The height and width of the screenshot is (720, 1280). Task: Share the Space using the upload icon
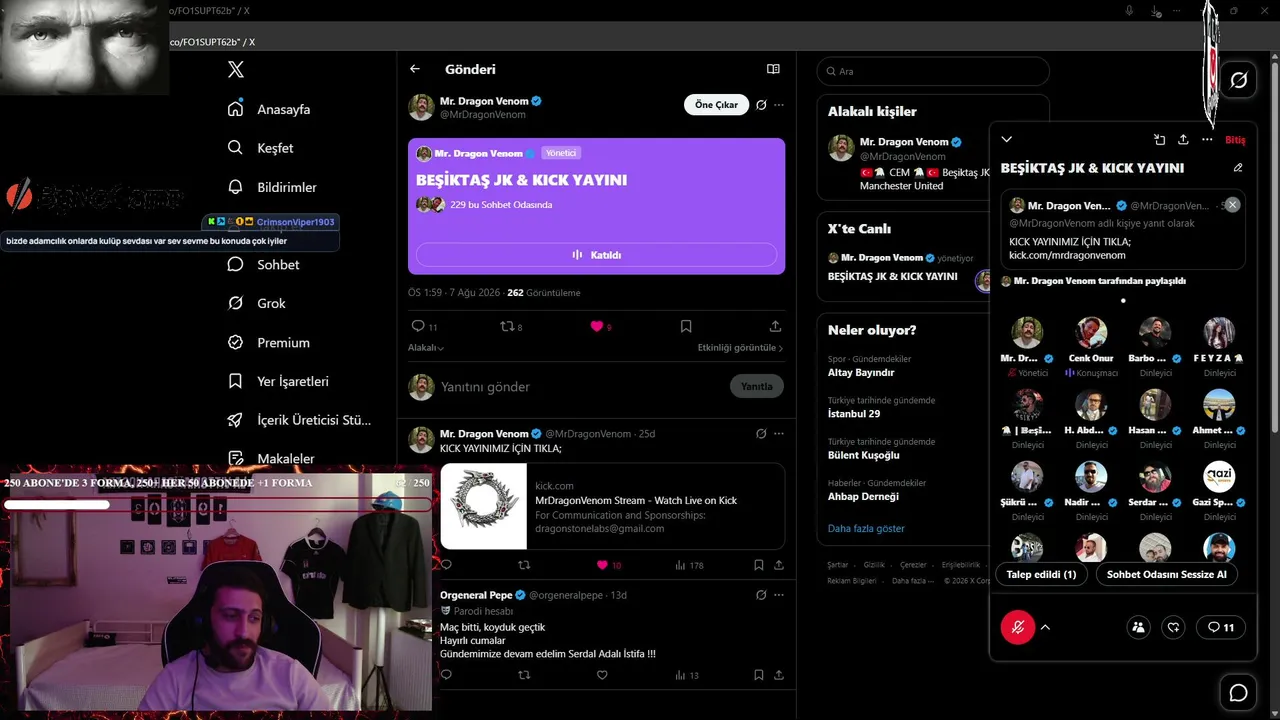tap(1183, 140)
